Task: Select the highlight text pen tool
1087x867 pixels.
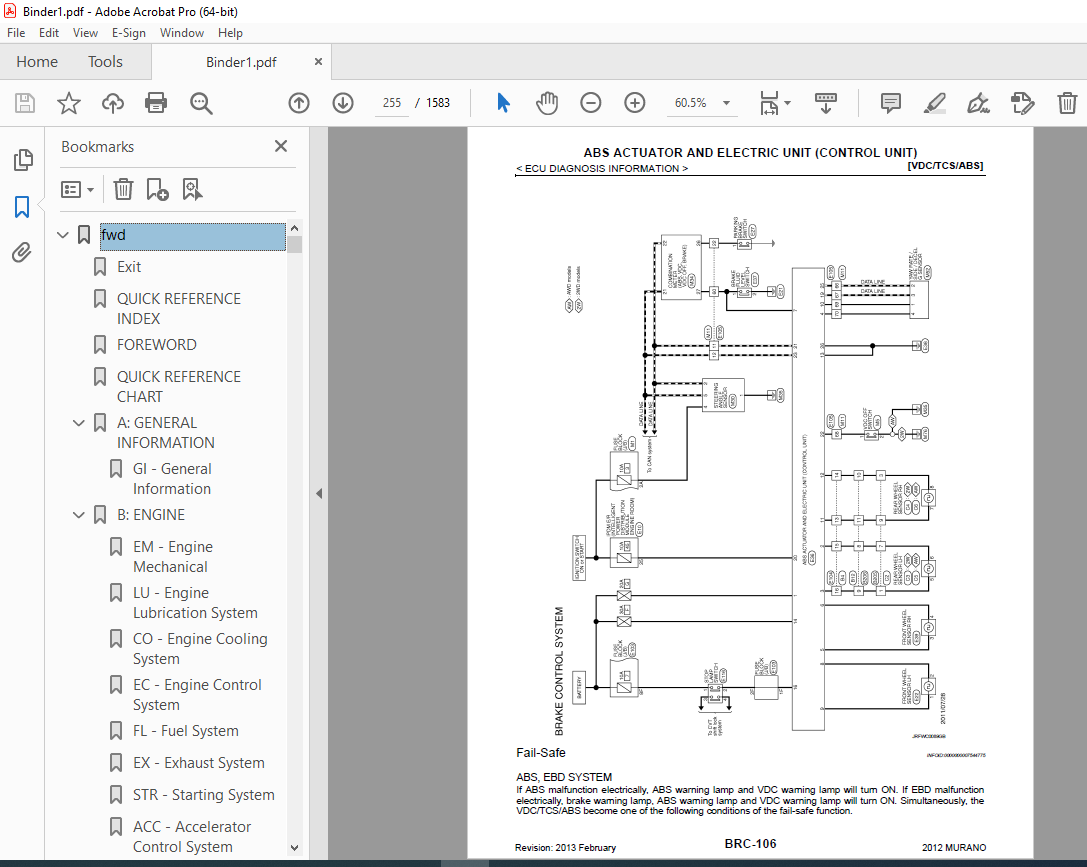Action: 934,103
